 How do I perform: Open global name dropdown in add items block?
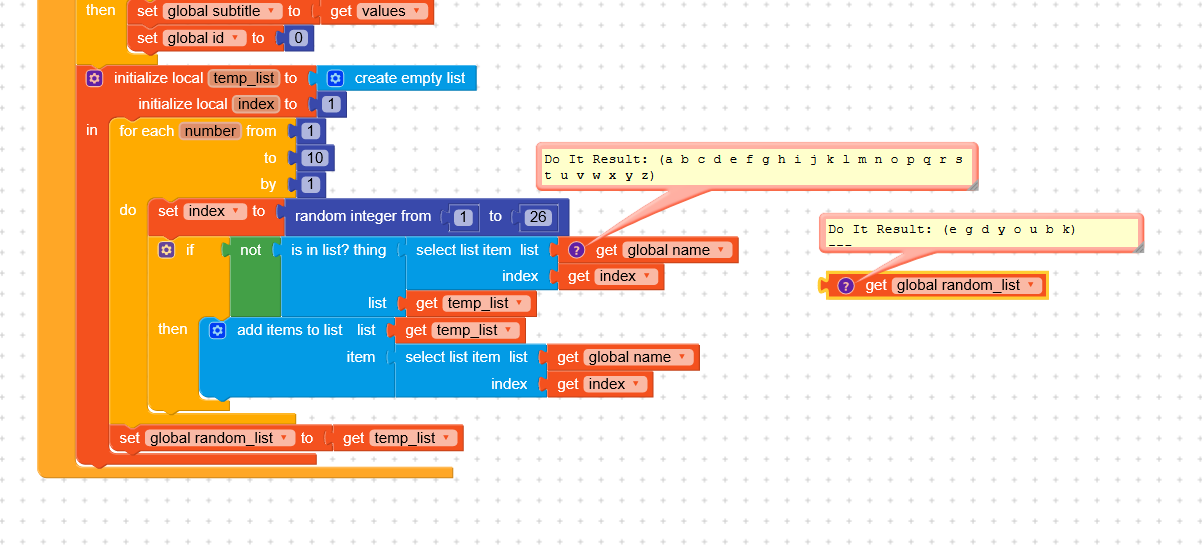coord(639,357)
